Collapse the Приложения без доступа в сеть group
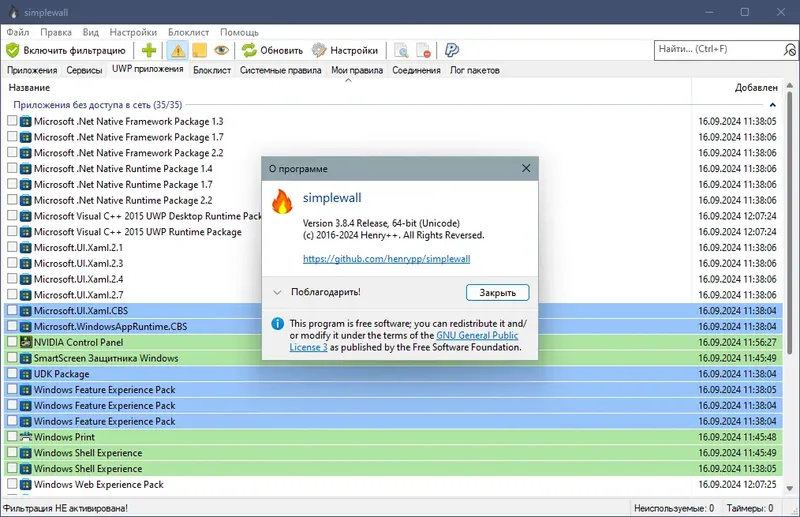The width and height of the screenshot is (800, 517). coord(772,105)
